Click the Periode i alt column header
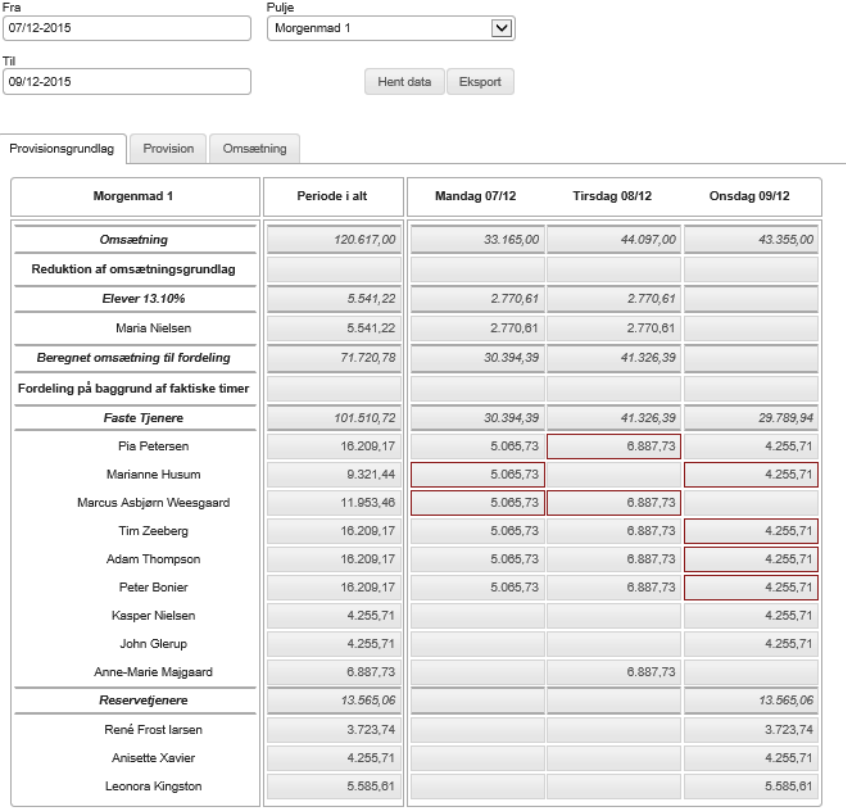The height and width of the screenshot is (810, 846). [x=334, y=197]
